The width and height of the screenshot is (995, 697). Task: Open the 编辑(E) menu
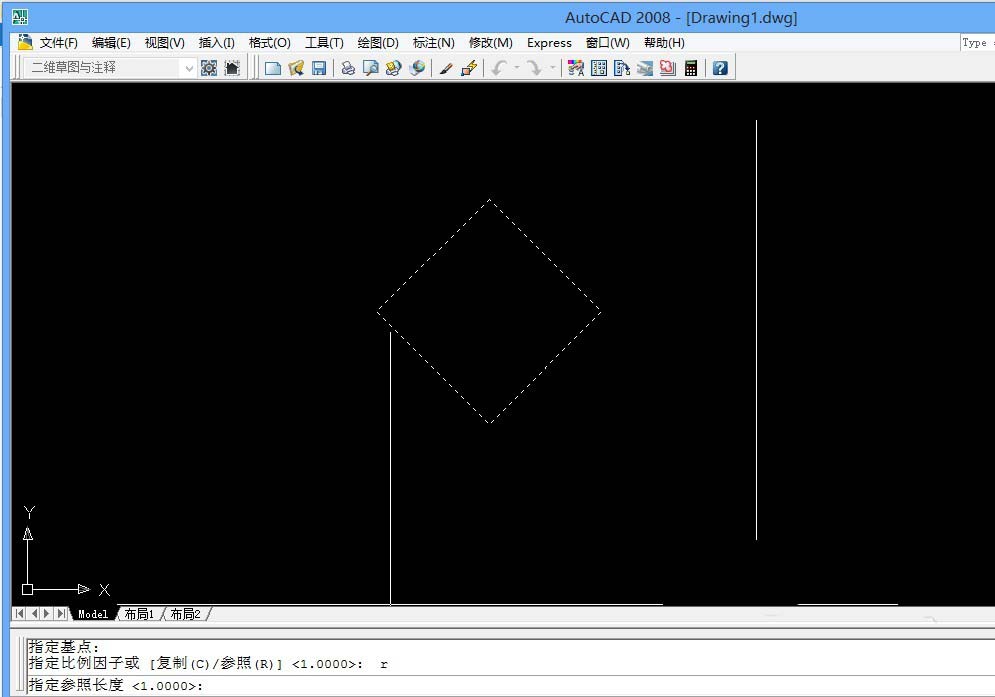(x=111, y=43)
